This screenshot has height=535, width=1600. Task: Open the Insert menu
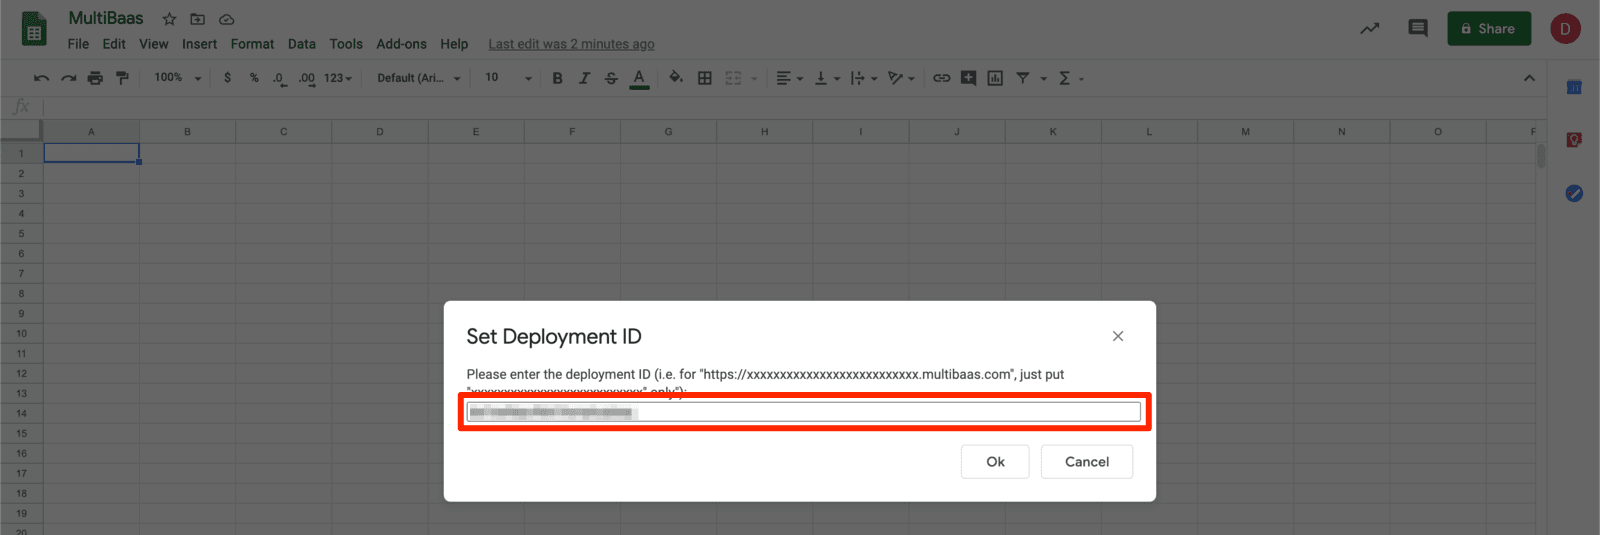click(199, 44)
